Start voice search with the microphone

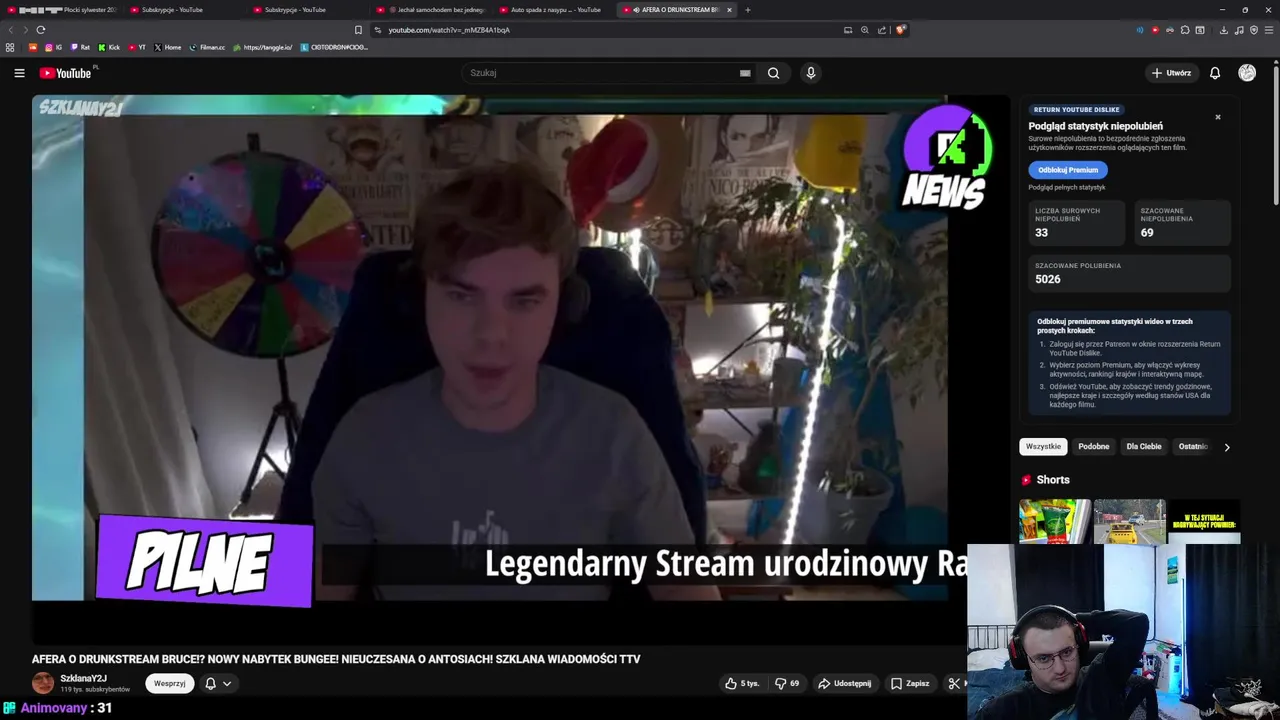[x=811, y=73]
